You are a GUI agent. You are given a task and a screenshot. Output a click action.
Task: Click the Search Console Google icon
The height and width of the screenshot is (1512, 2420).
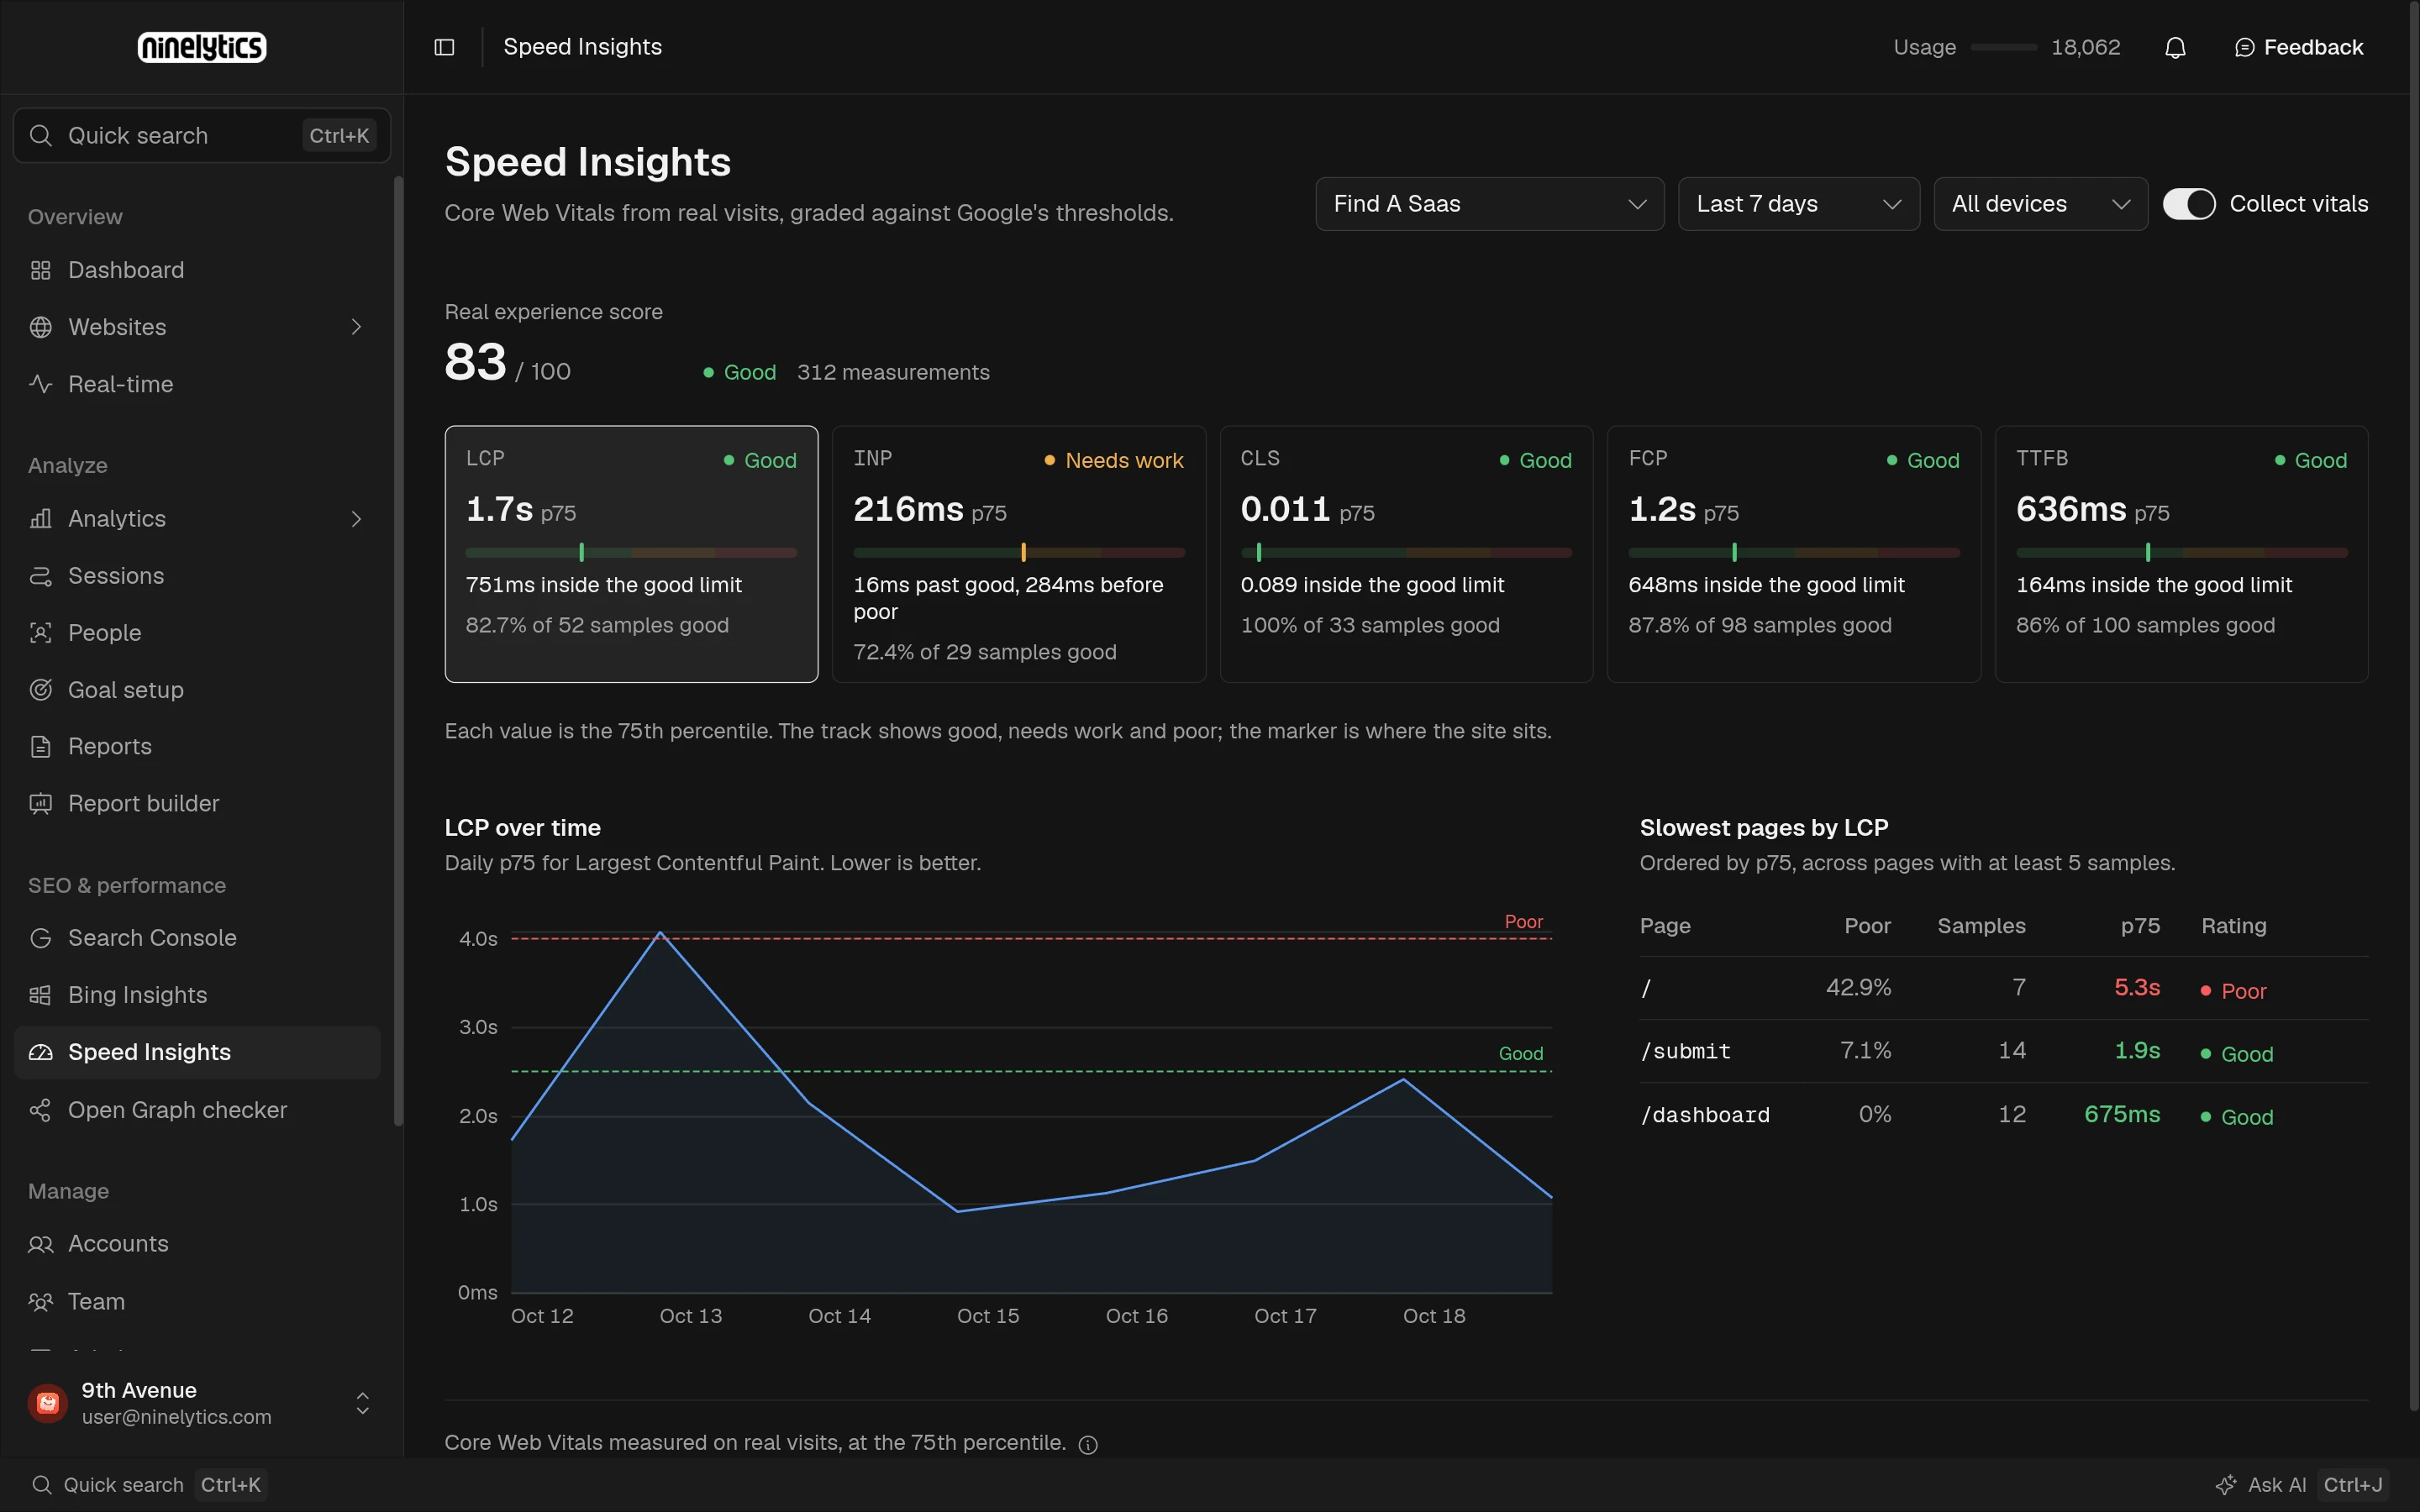40,938
